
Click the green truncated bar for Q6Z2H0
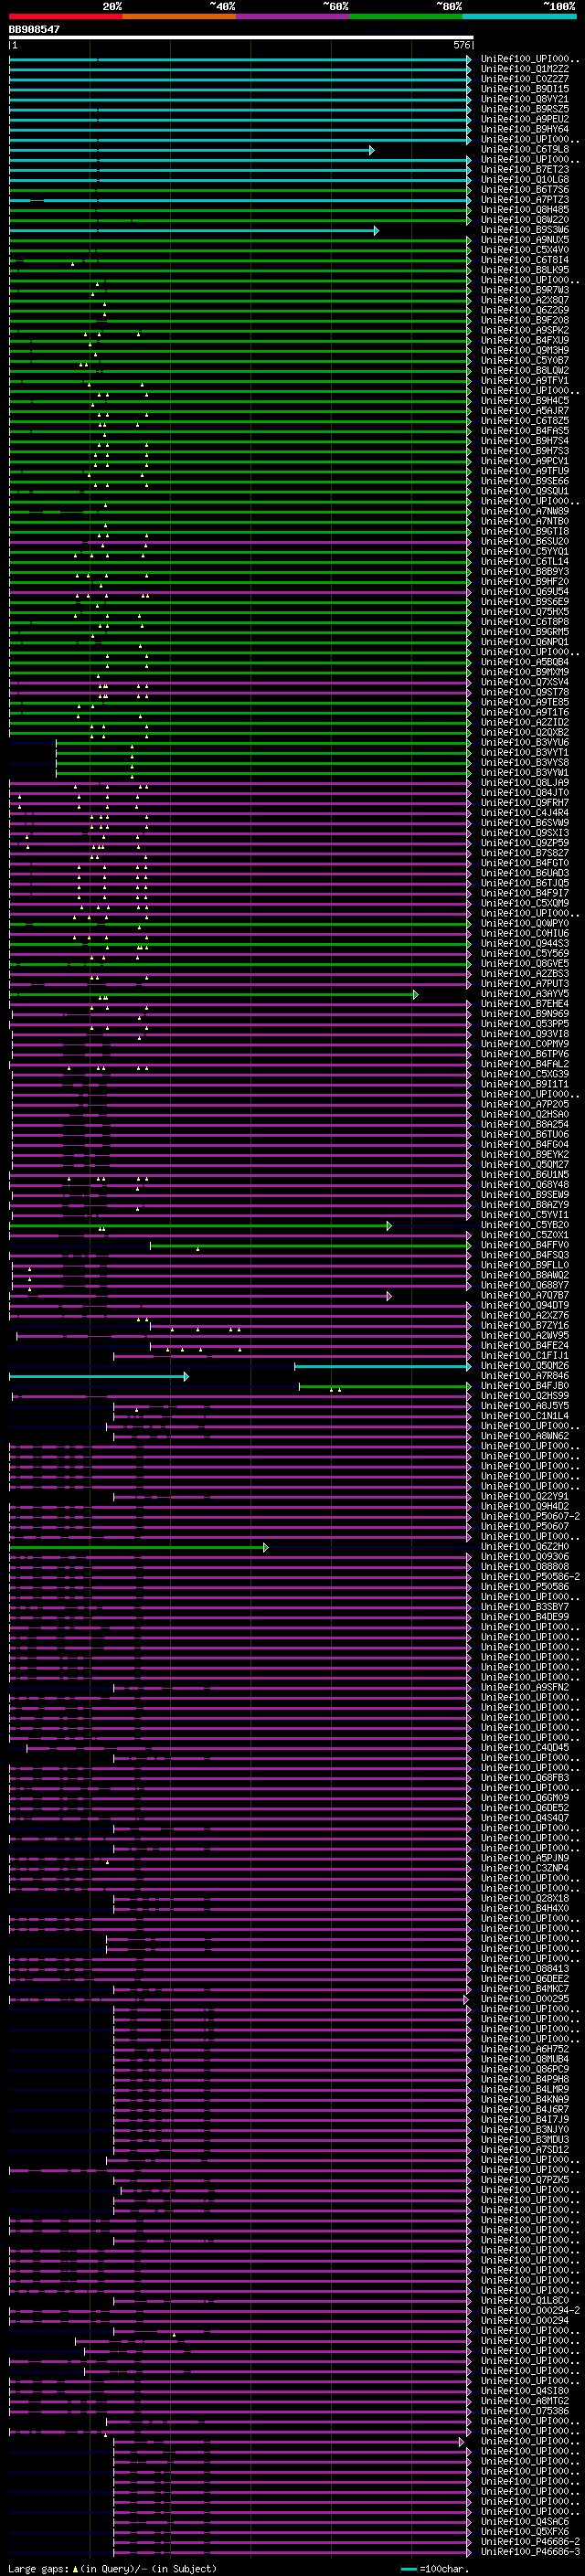[138, 1547]
